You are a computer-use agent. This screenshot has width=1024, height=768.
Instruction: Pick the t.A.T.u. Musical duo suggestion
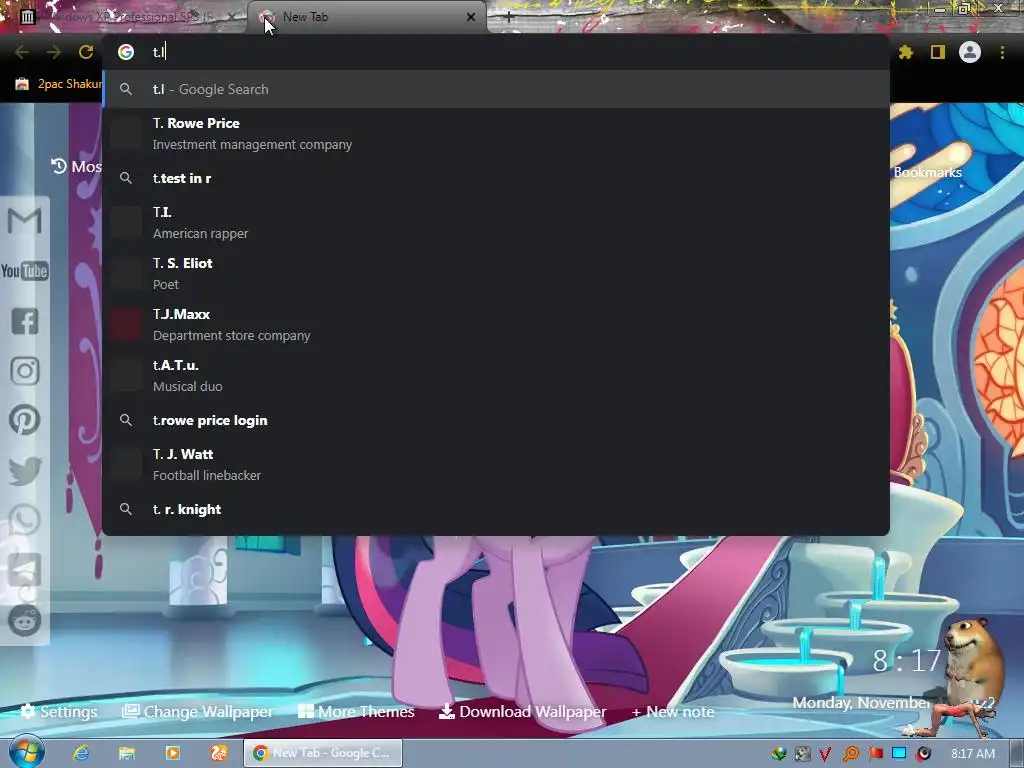coord(496,375)
